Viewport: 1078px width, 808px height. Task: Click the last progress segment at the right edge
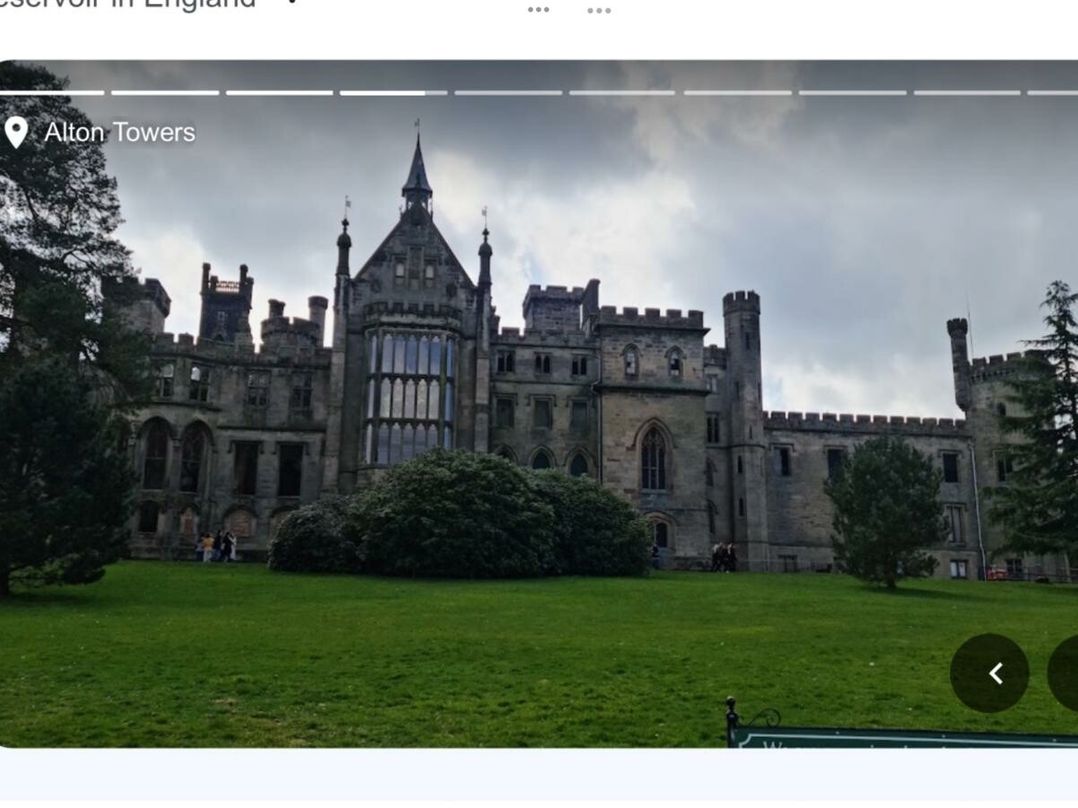(1053, 93)
